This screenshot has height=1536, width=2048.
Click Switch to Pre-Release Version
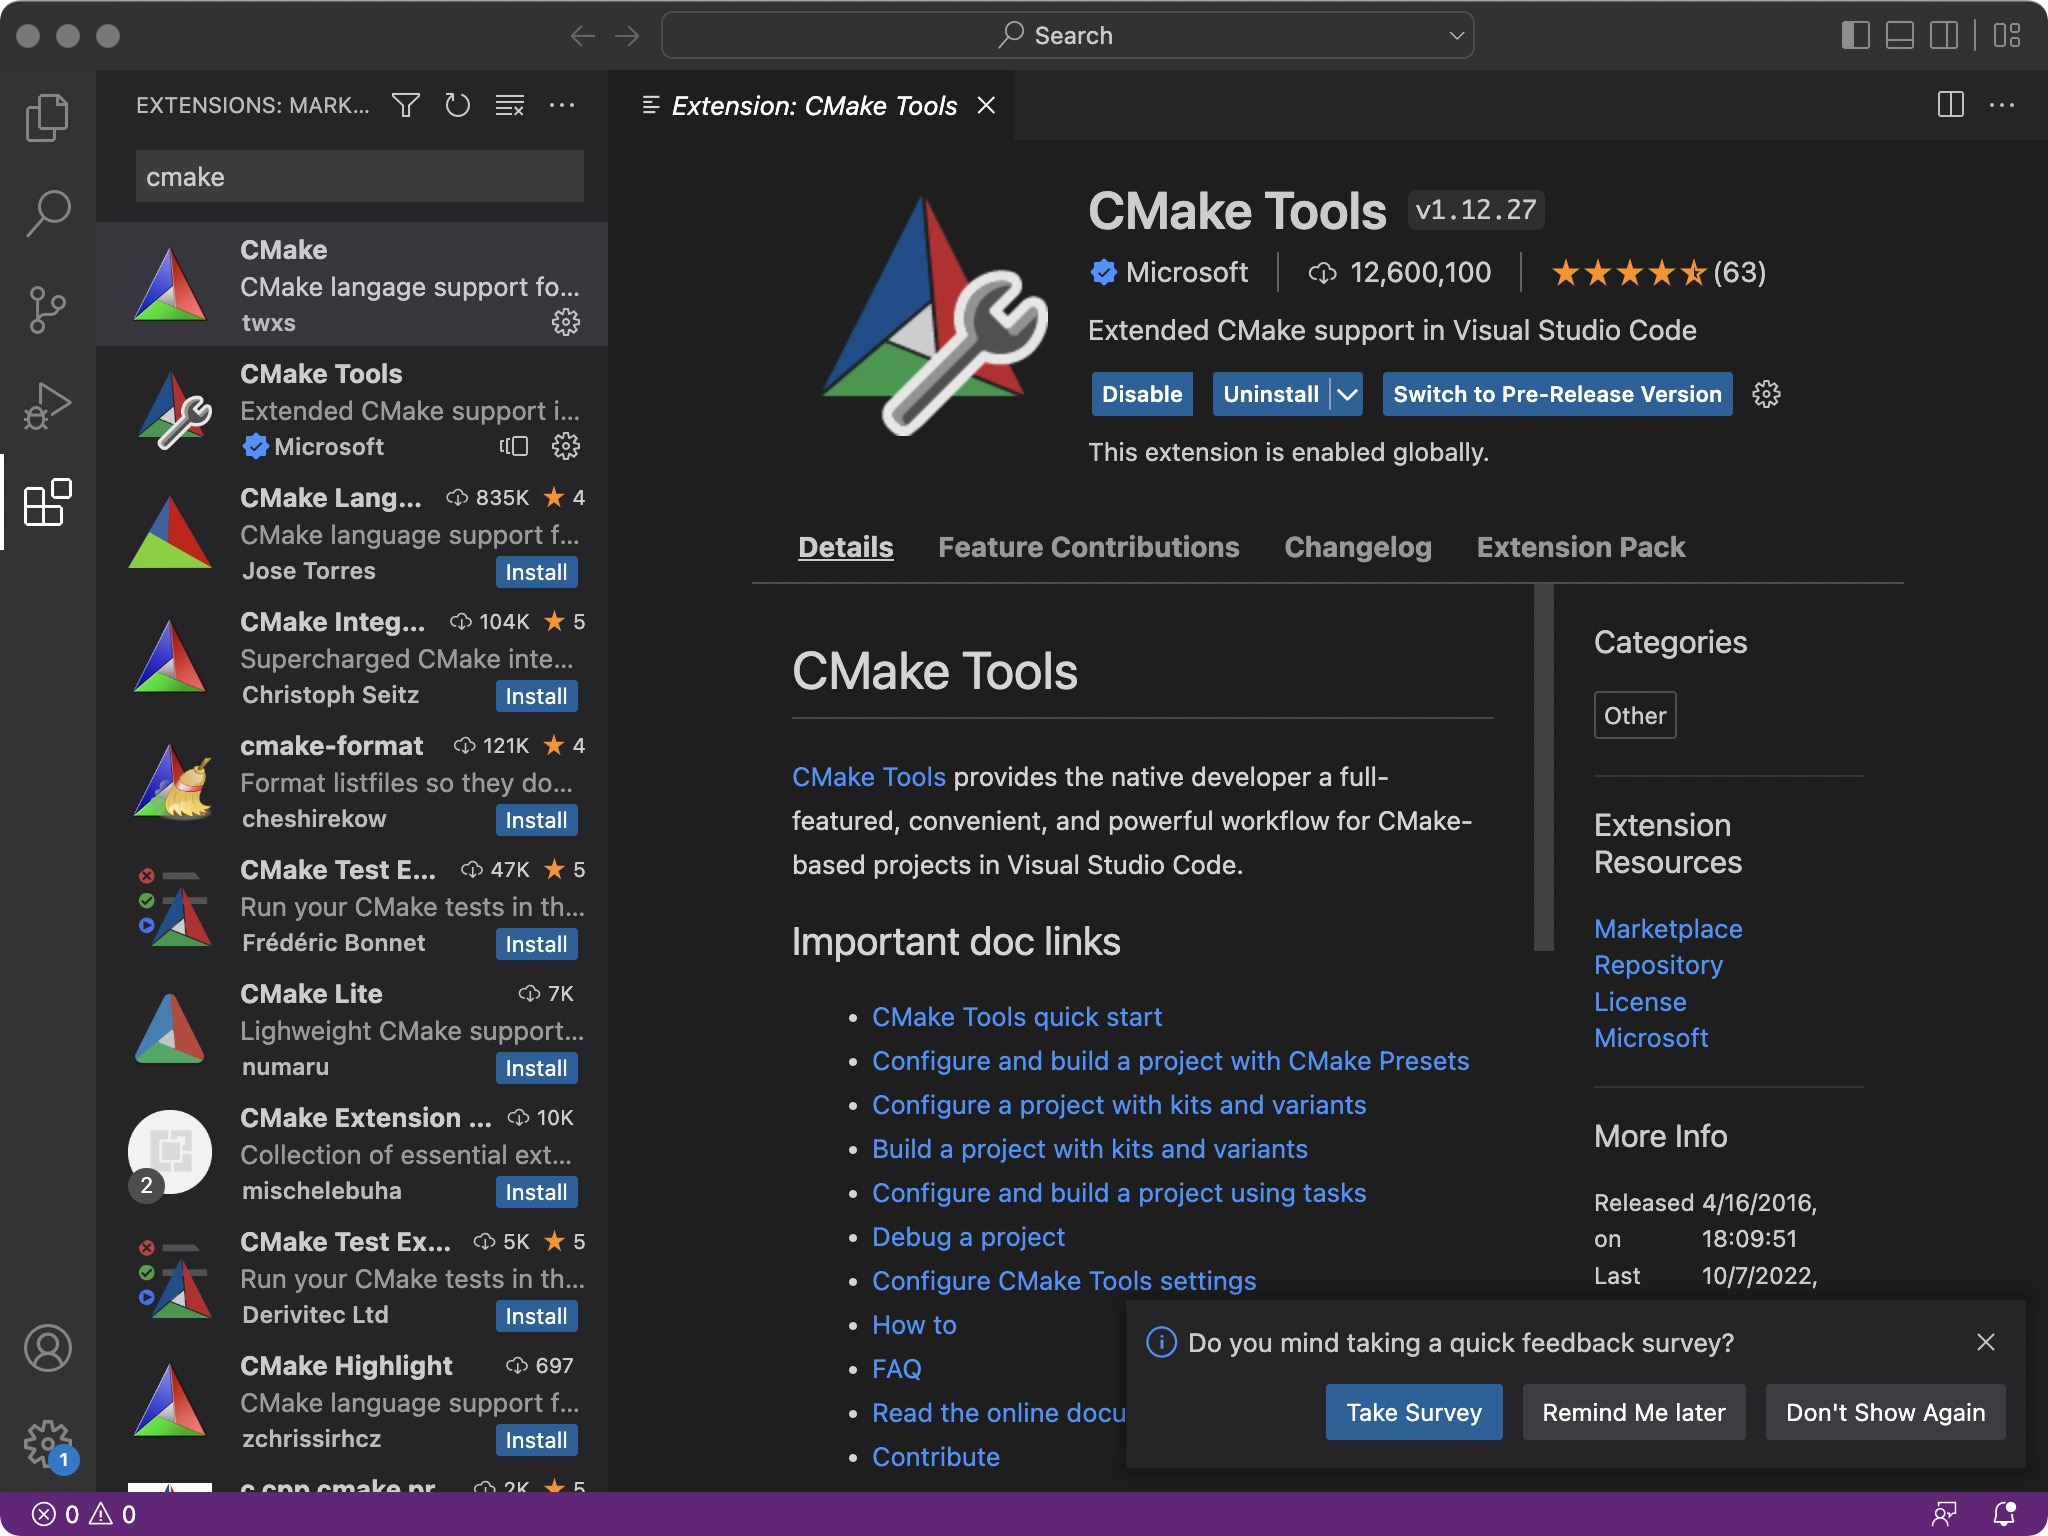coord(1555,394)
